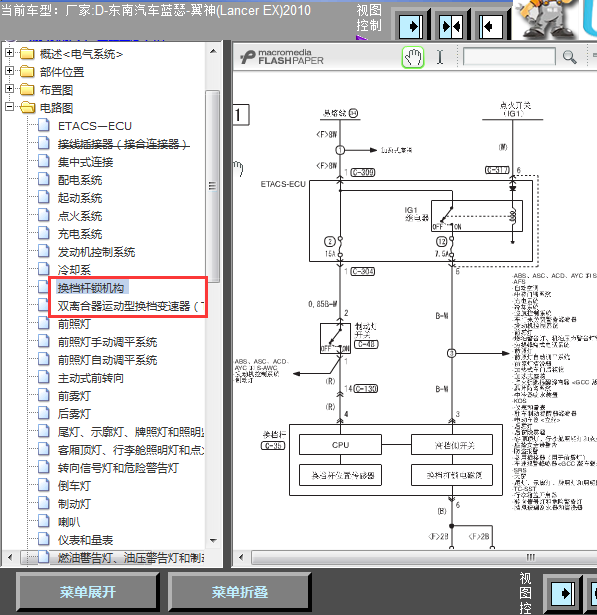
Task: Open the 前照灯自动调平系统 diagram
Action: tap(107, 360)
